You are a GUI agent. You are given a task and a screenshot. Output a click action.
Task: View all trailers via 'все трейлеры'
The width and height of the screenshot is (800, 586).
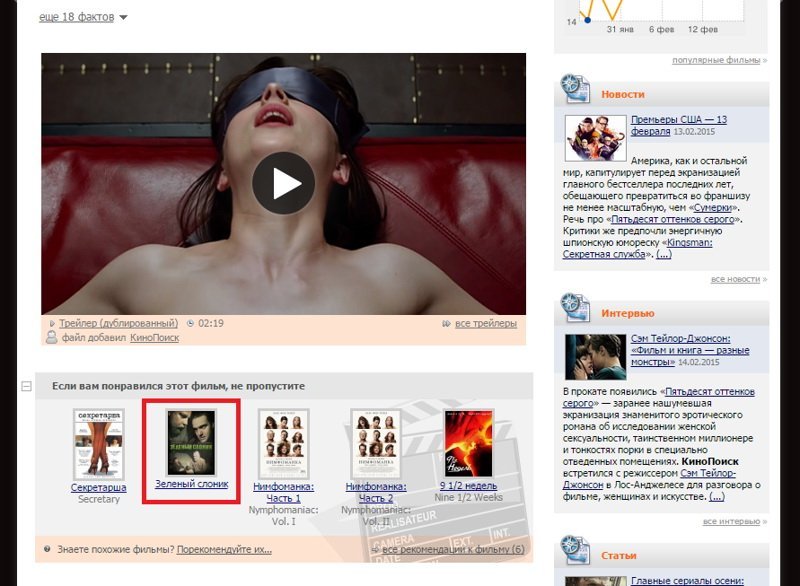tap(485, 324)
